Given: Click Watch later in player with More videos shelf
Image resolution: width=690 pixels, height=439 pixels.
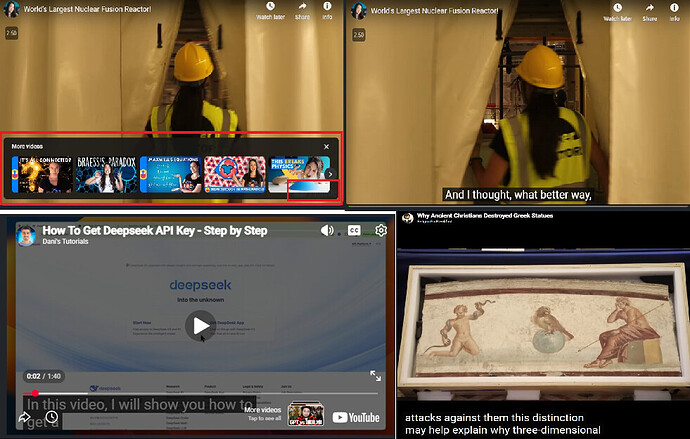Looking at the screenshot, I should pos(270,11).
